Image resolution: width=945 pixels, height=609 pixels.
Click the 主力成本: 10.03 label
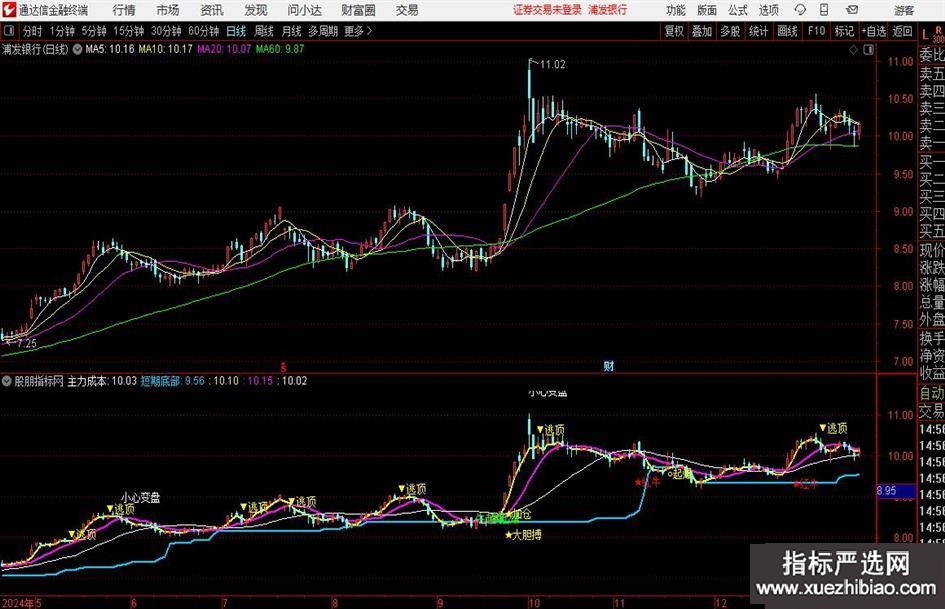coord(102,381)
